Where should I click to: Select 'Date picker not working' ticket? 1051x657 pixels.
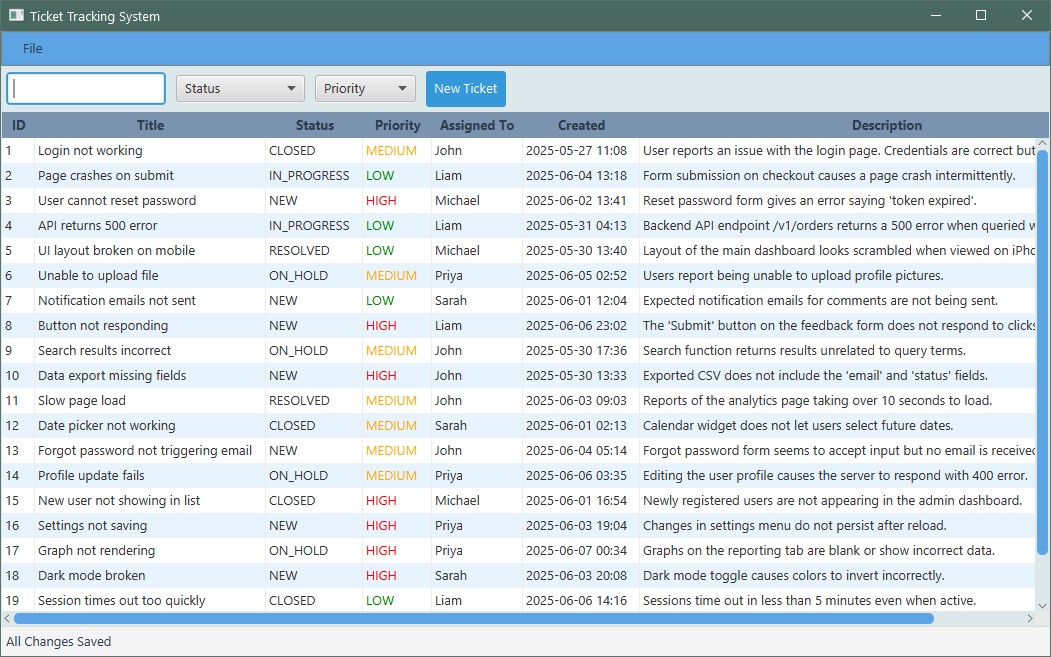coord(107,426)
